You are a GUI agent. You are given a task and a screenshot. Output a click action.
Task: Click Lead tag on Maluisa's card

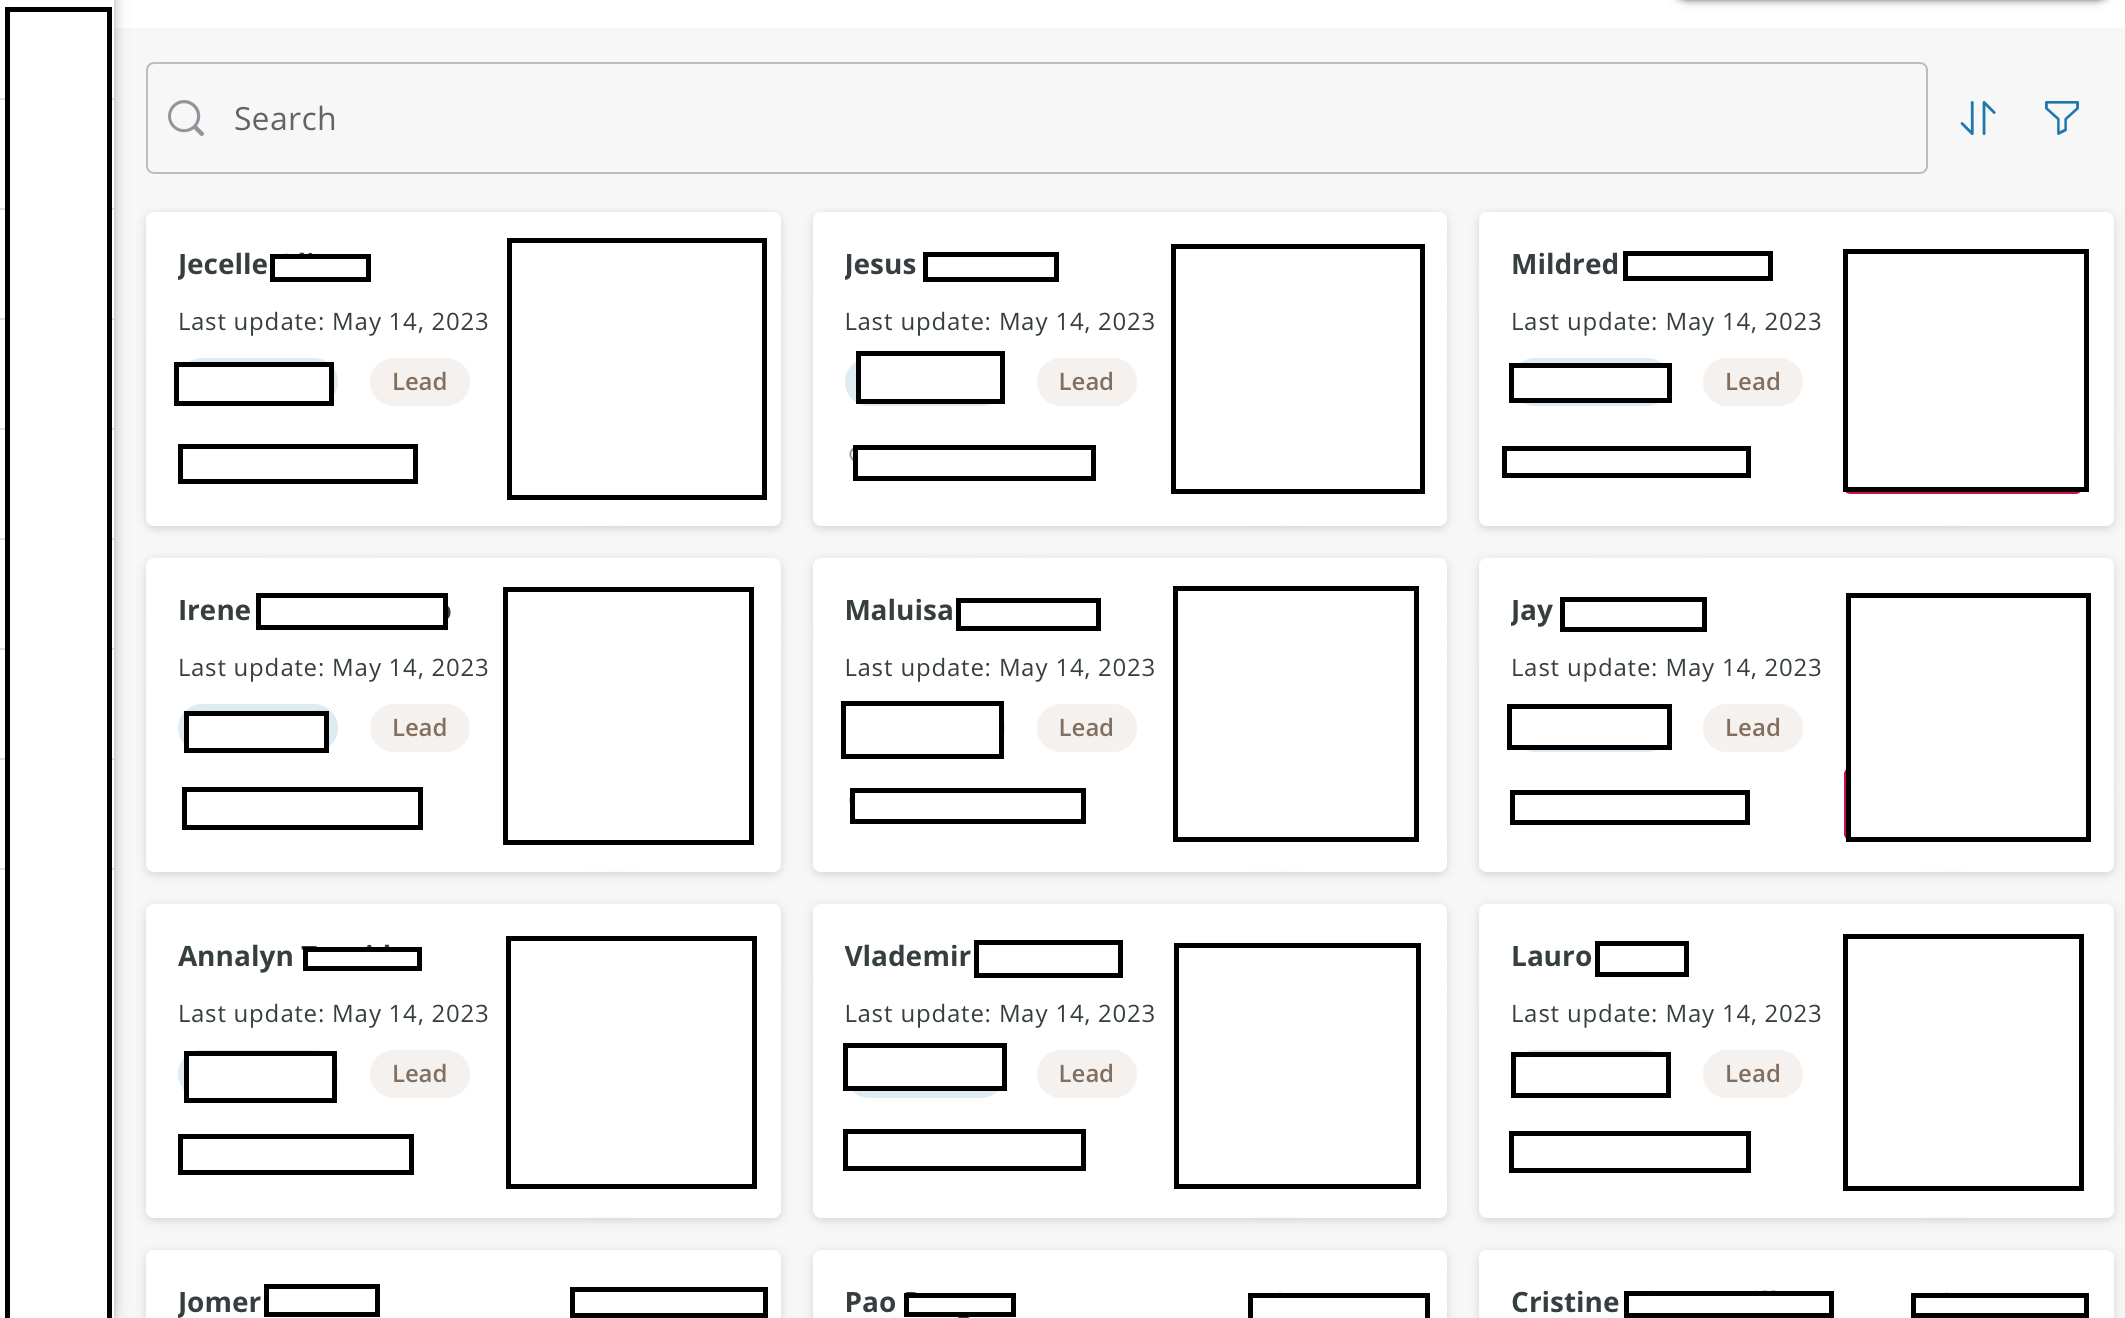coord(1085,728)
